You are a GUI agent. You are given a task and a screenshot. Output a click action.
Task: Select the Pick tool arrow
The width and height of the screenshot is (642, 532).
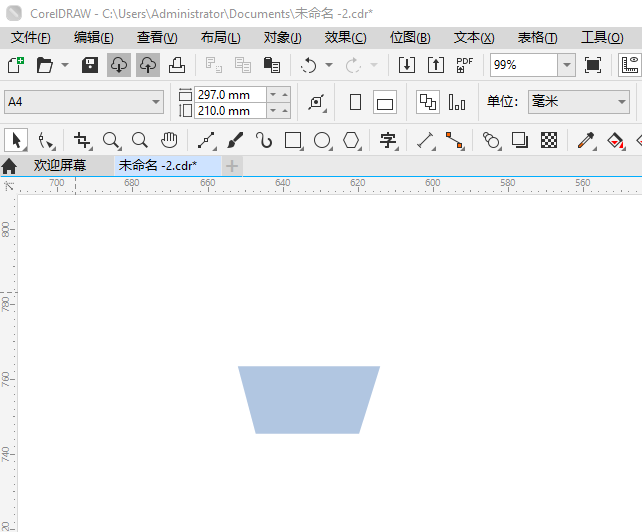[x=16, y=140]
